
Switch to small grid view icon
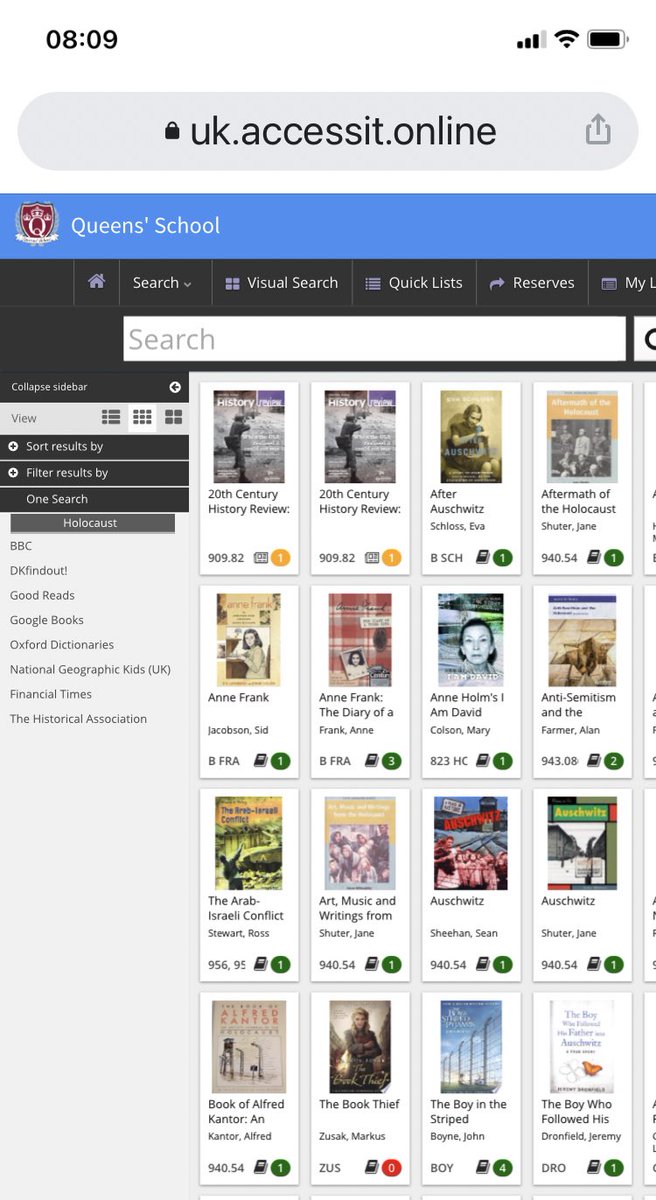click(x=142, y=417)
